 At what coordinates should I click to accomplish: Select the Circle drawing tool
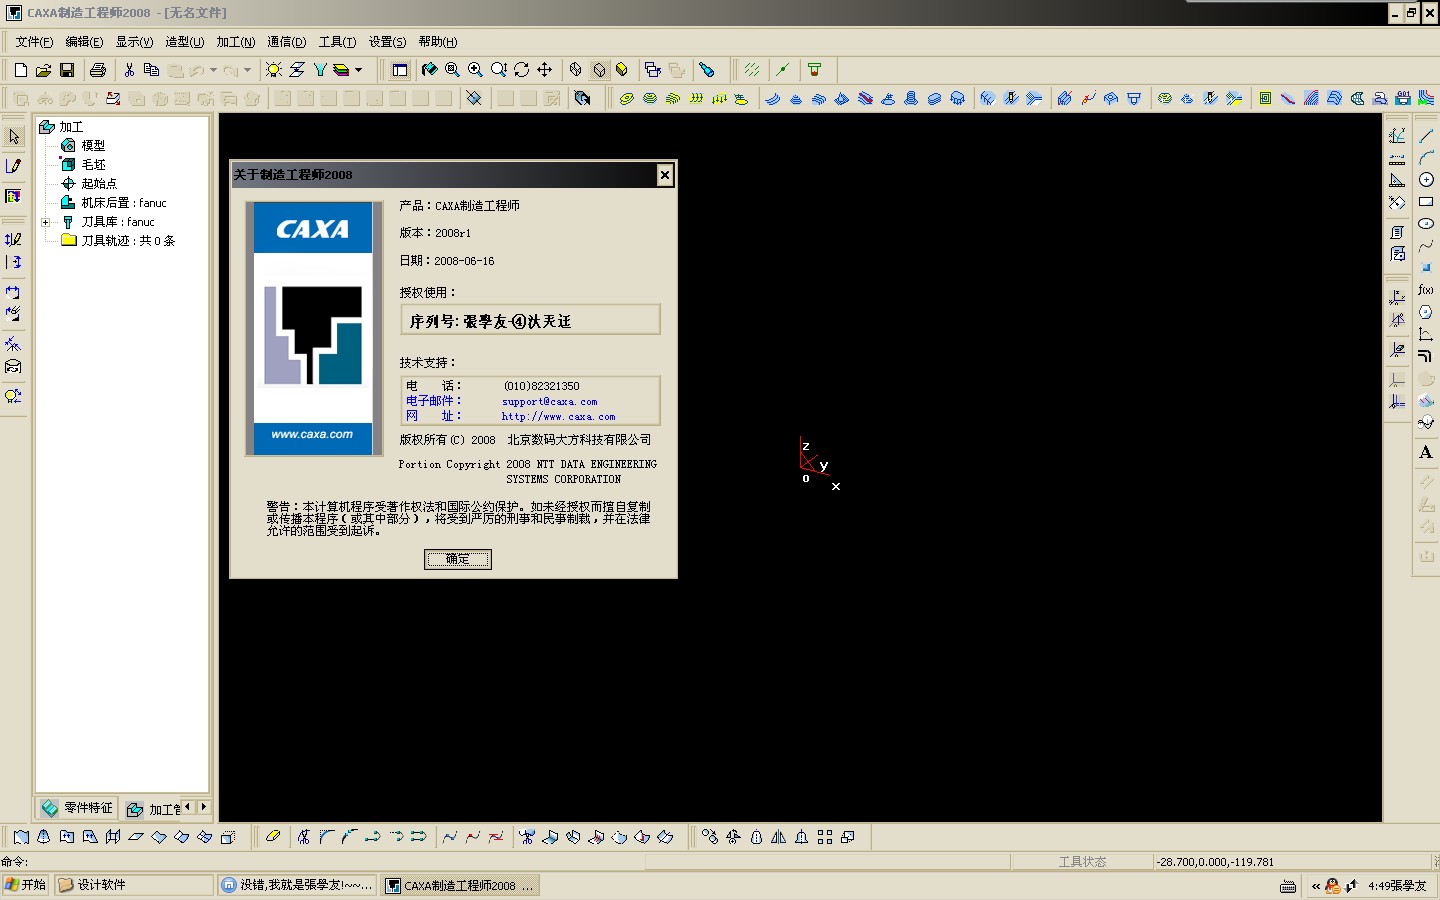(1426, 179)
